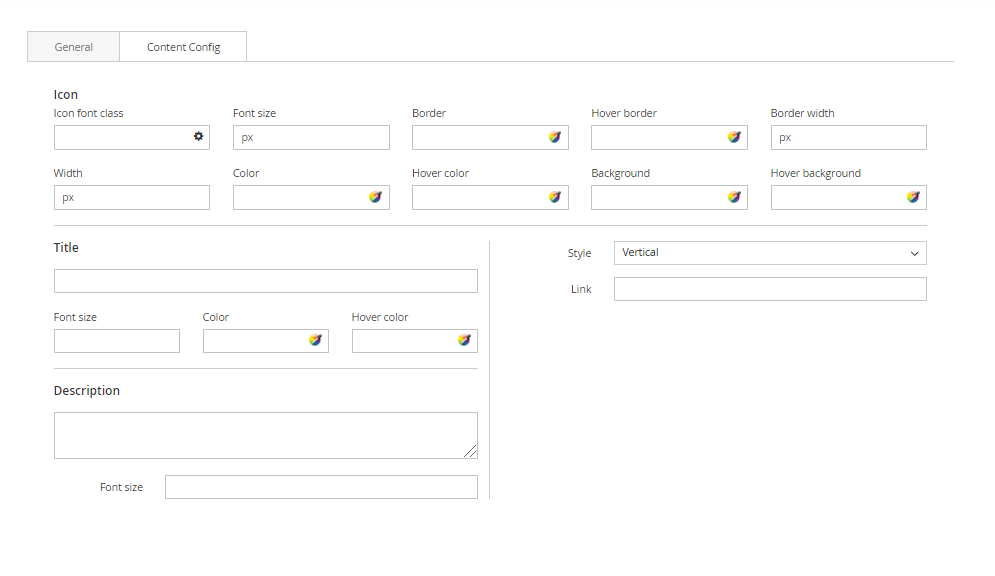Screen dimensions: 995x576
Task: Expand the Style dropdown showing Vertical
Action: tap(769, 253)
